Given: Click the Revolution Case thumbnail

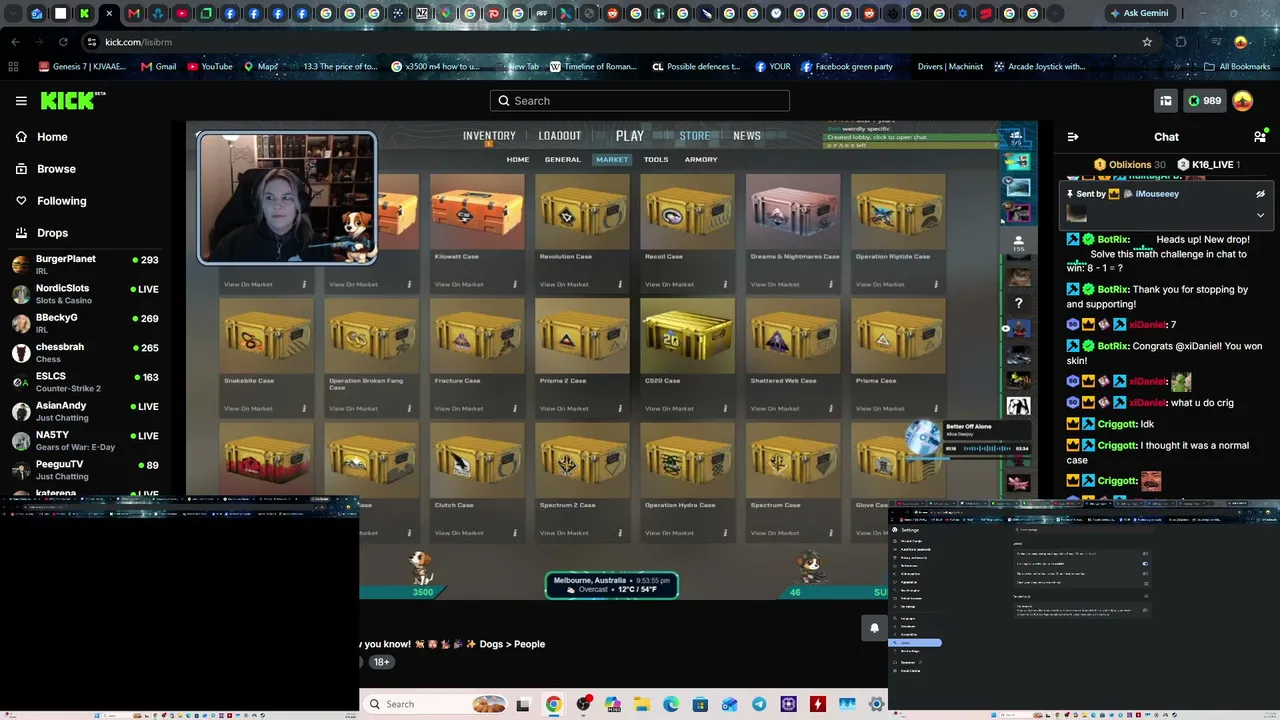Looking at the screenshot, I should click(x=582, y=212).
